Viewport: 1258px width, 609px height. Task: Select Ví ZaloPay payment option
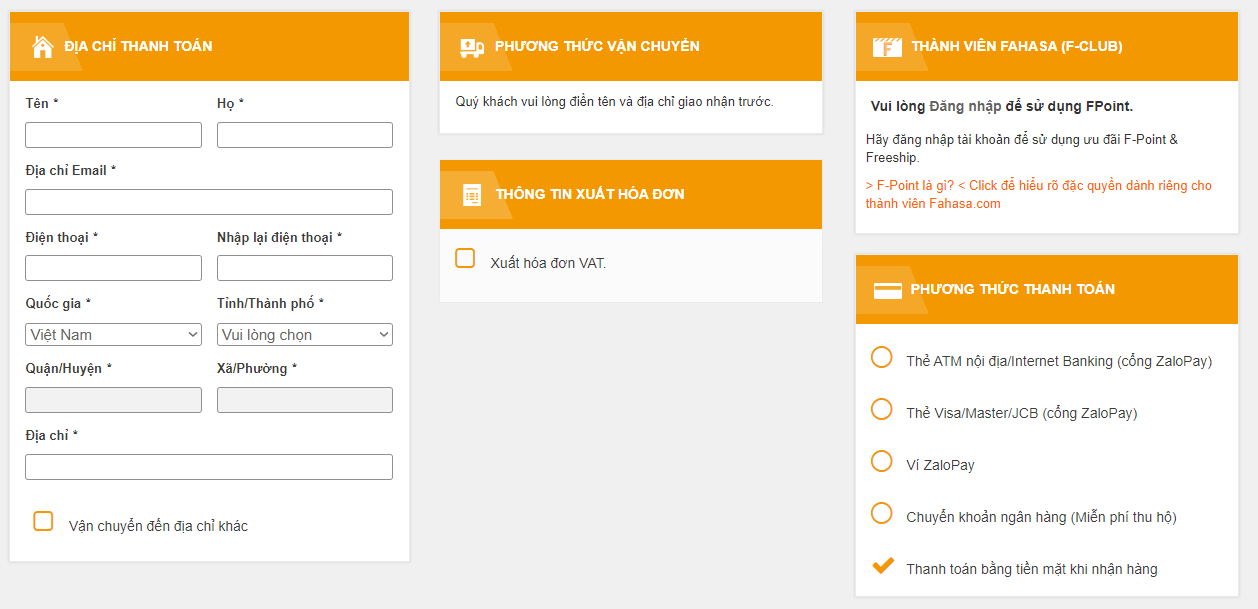click(881, 461)
